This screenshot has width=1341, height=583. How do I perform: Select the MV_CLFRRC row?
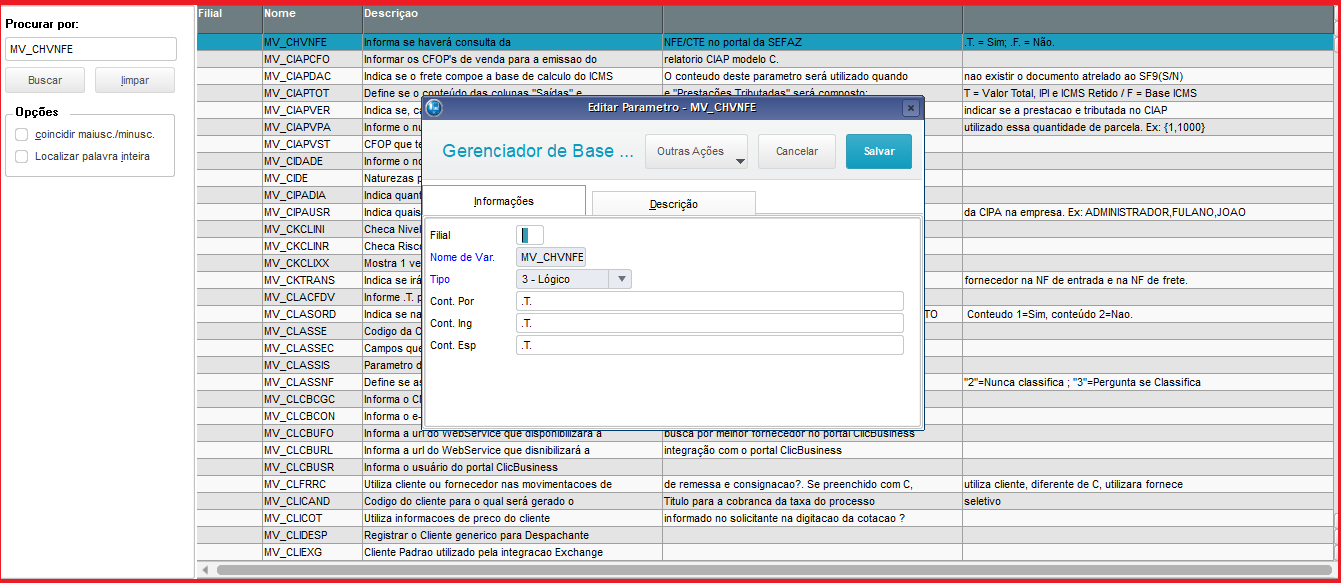coord(765,484)
